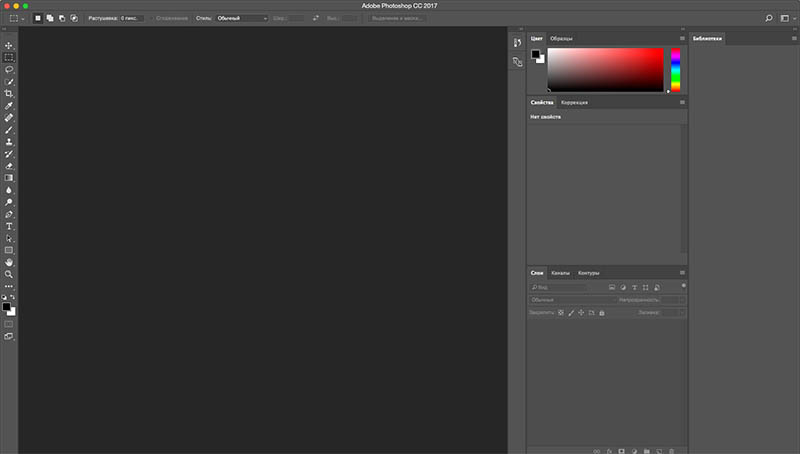Select the Rectangle shape tool
The width and height of the screenshot is (800, 454).
click(x=9, y=250)
